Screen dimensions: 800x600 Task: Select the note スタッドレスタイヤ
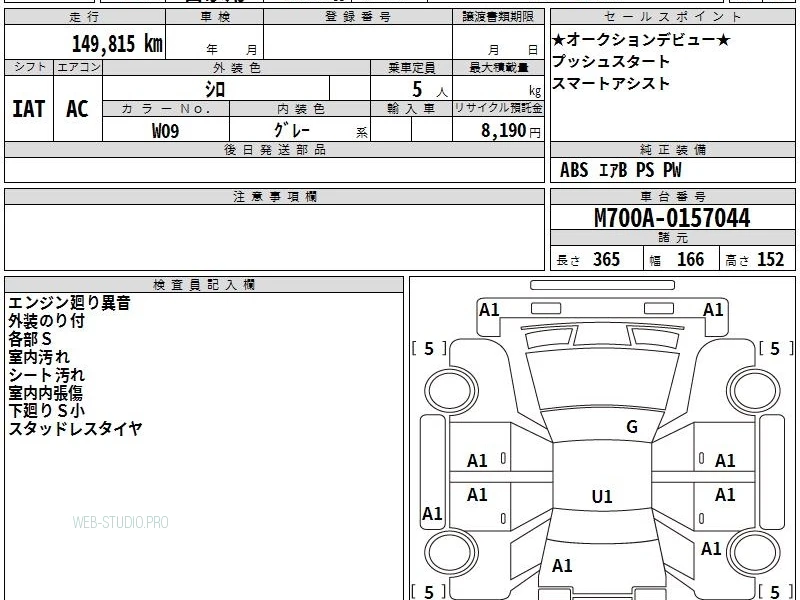click(x=75, y=429)
